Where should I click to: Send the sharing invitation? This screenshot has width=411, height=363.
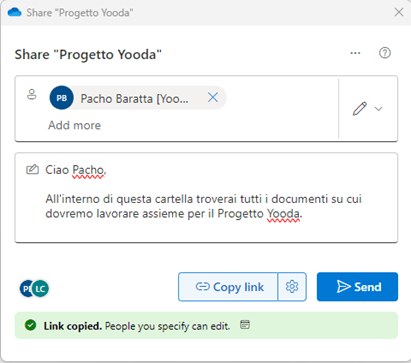pyautogui.click(x=357, y=287)
